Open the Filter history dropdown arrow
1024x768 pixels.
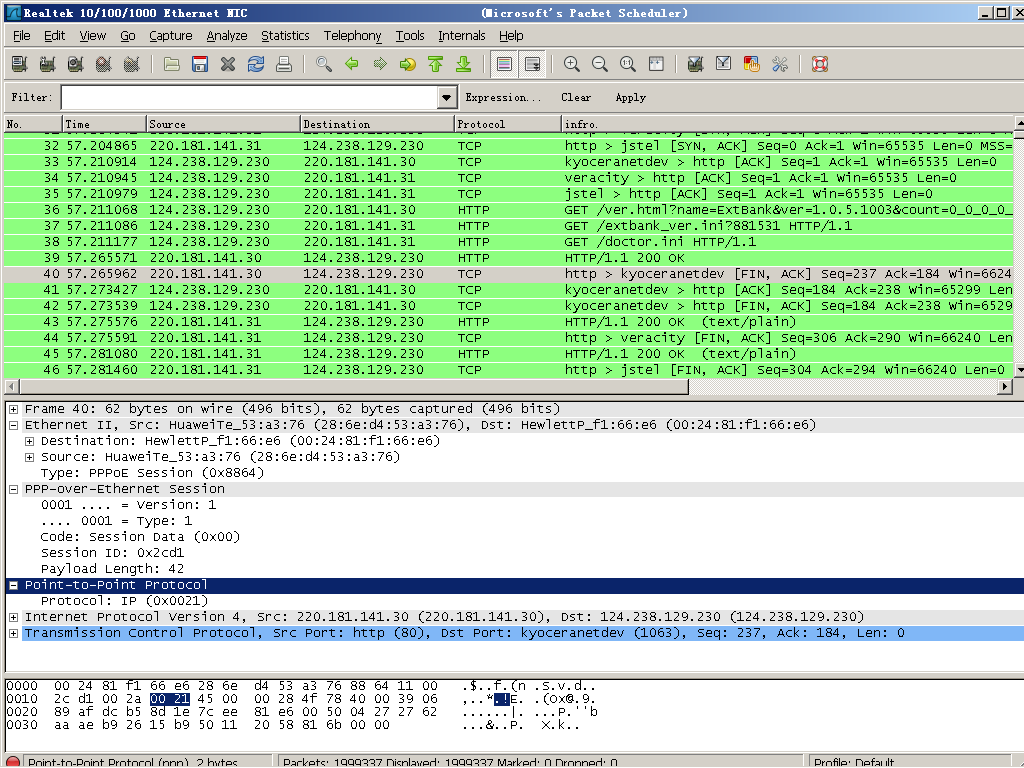(x=447, y=98)
